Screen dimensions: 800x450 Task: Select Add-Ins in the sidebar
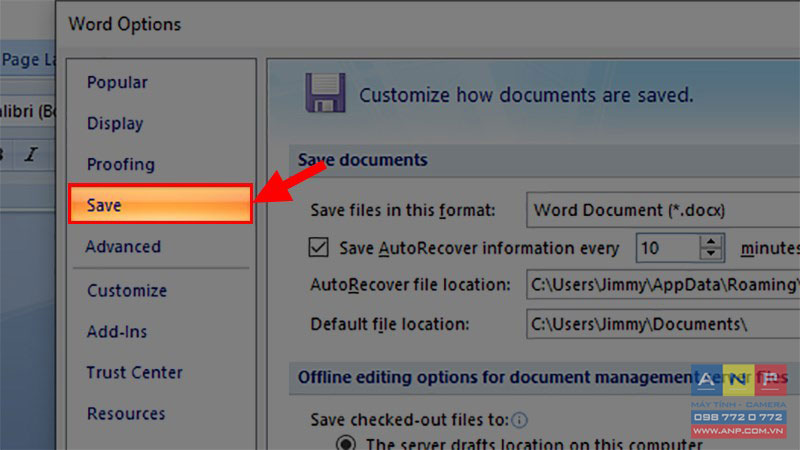pyautogui.click(x=117, y=332)
